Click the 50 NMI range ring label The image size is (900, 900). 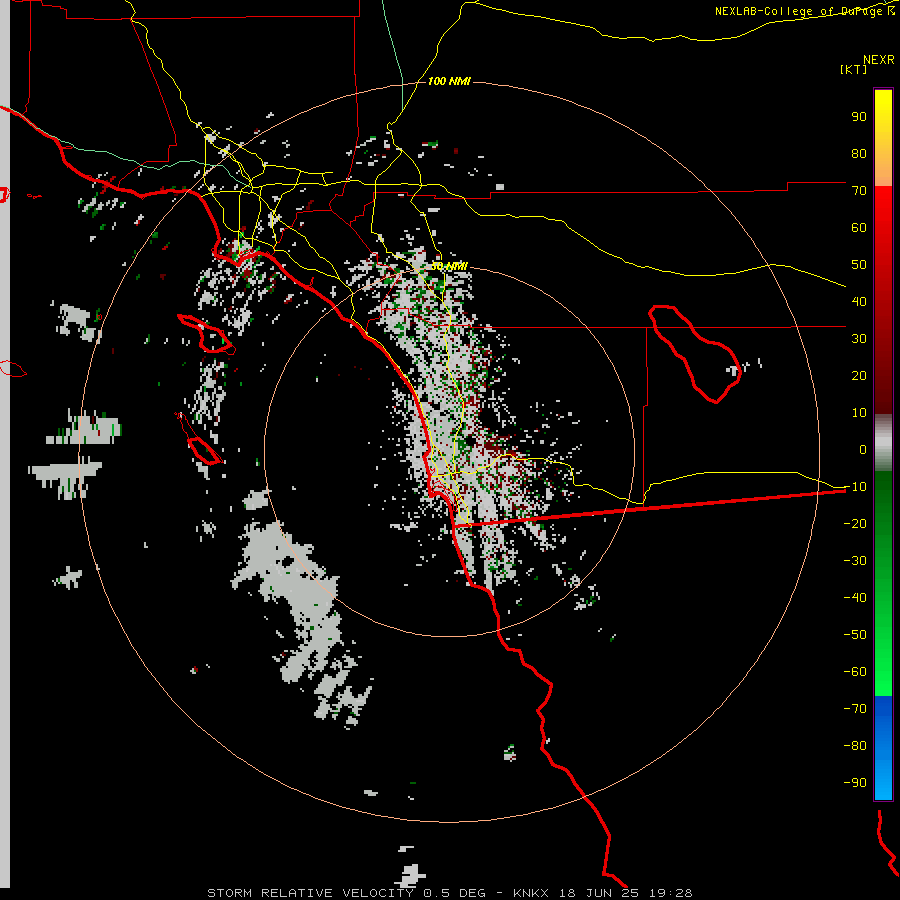449,266
